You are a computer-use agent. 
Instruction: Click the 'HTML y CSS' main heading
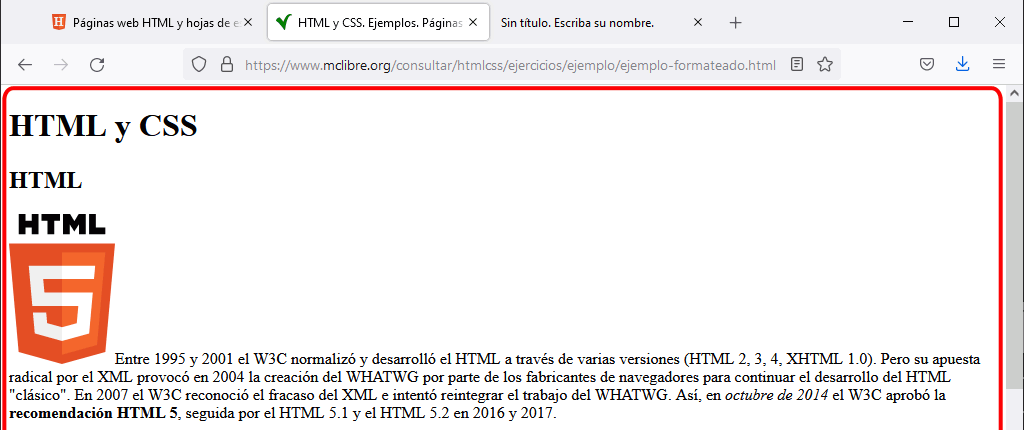[x=103, y=125]
